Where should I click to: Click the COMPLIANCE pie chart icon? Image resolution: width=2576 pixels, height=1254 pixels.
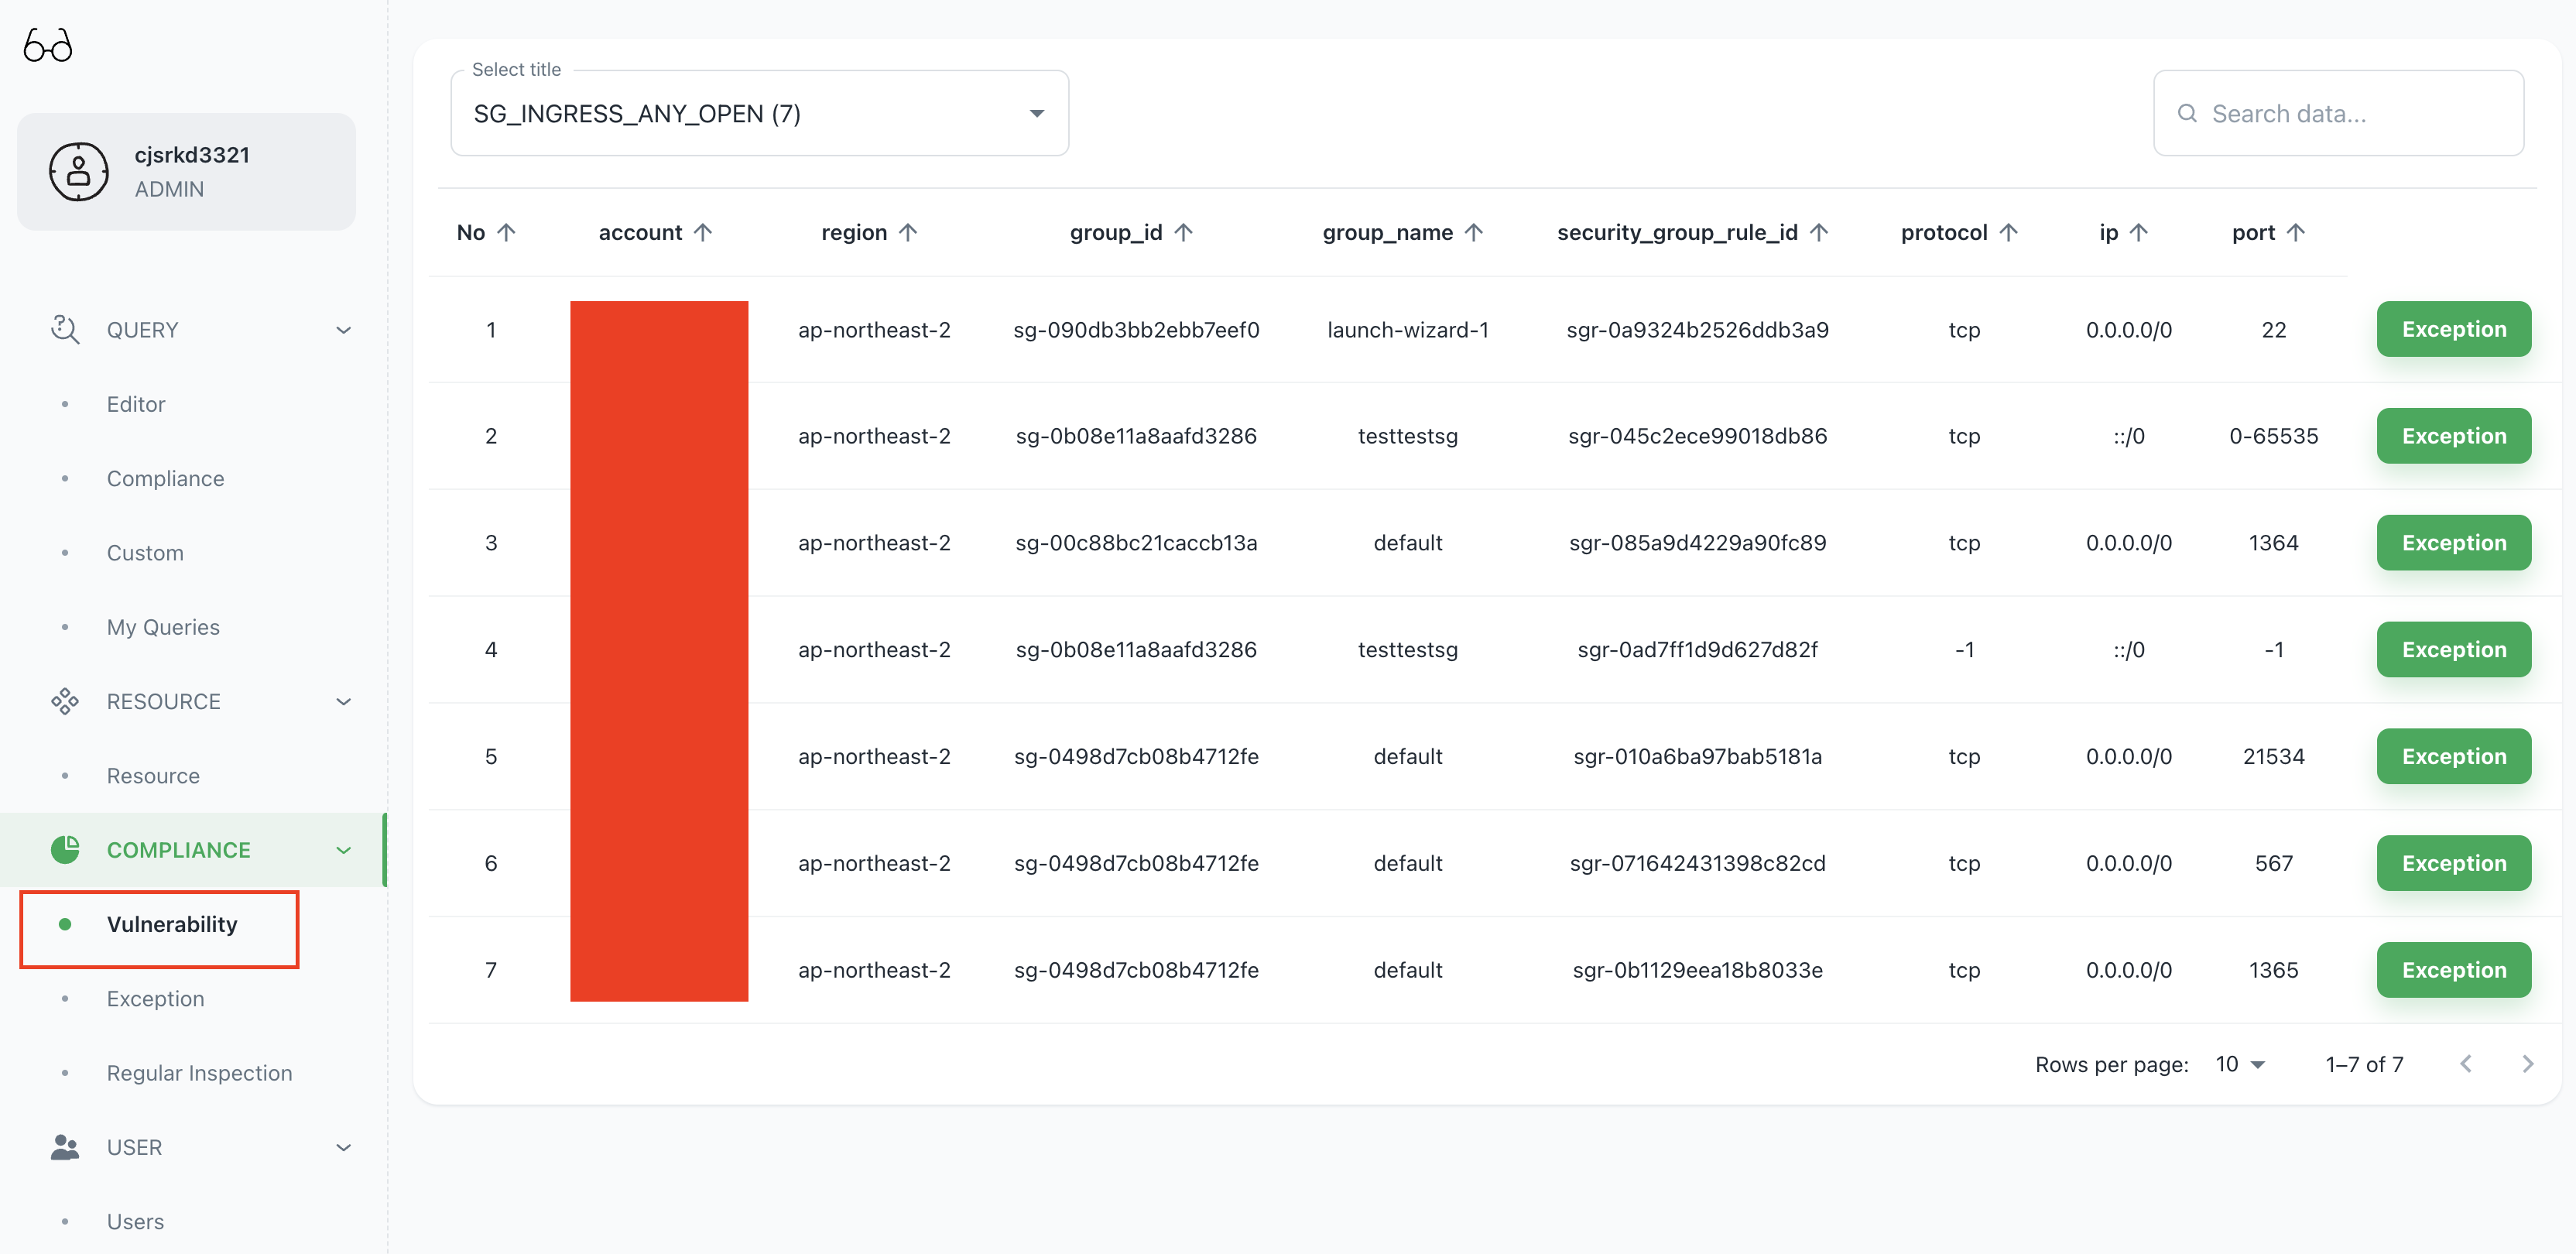coord(65,849)
